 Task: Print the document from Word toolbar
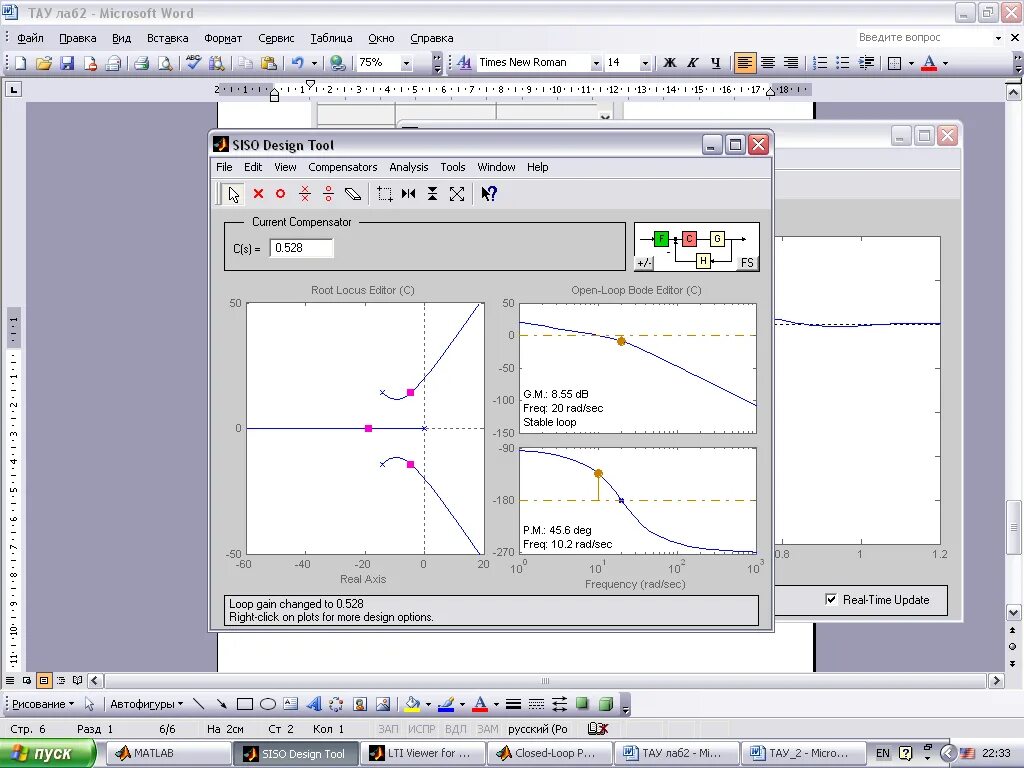point(141,63)
